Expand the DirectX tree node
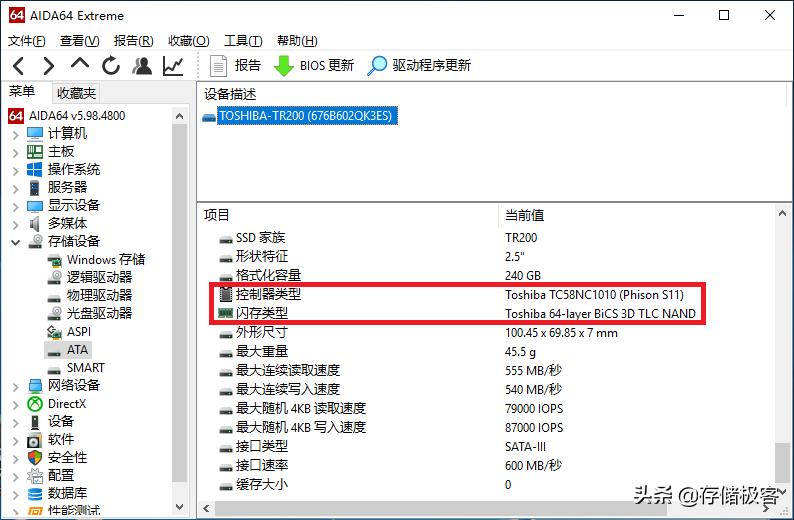 (15, 405)
